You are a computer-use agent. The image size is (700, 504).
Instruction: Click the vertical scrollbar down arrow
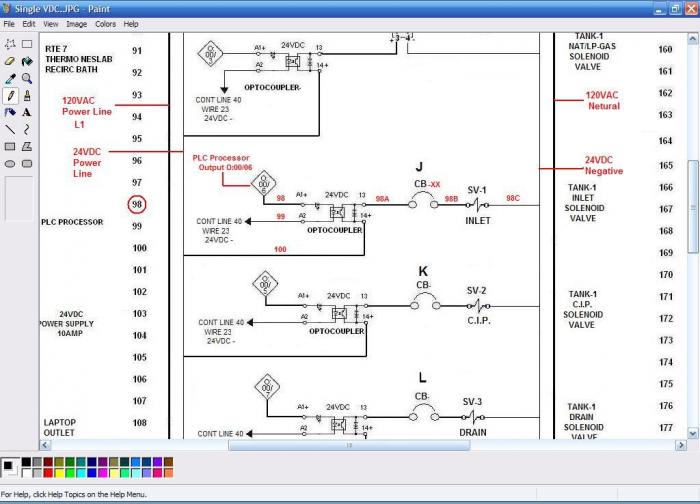tap(692, 433)
